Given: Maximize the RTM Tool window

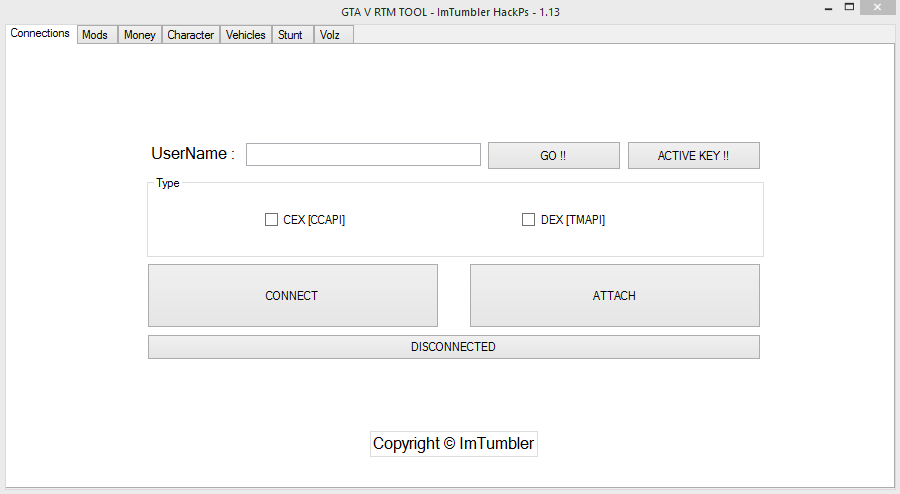Looking at the screenshot, I should tap(849, 8).
